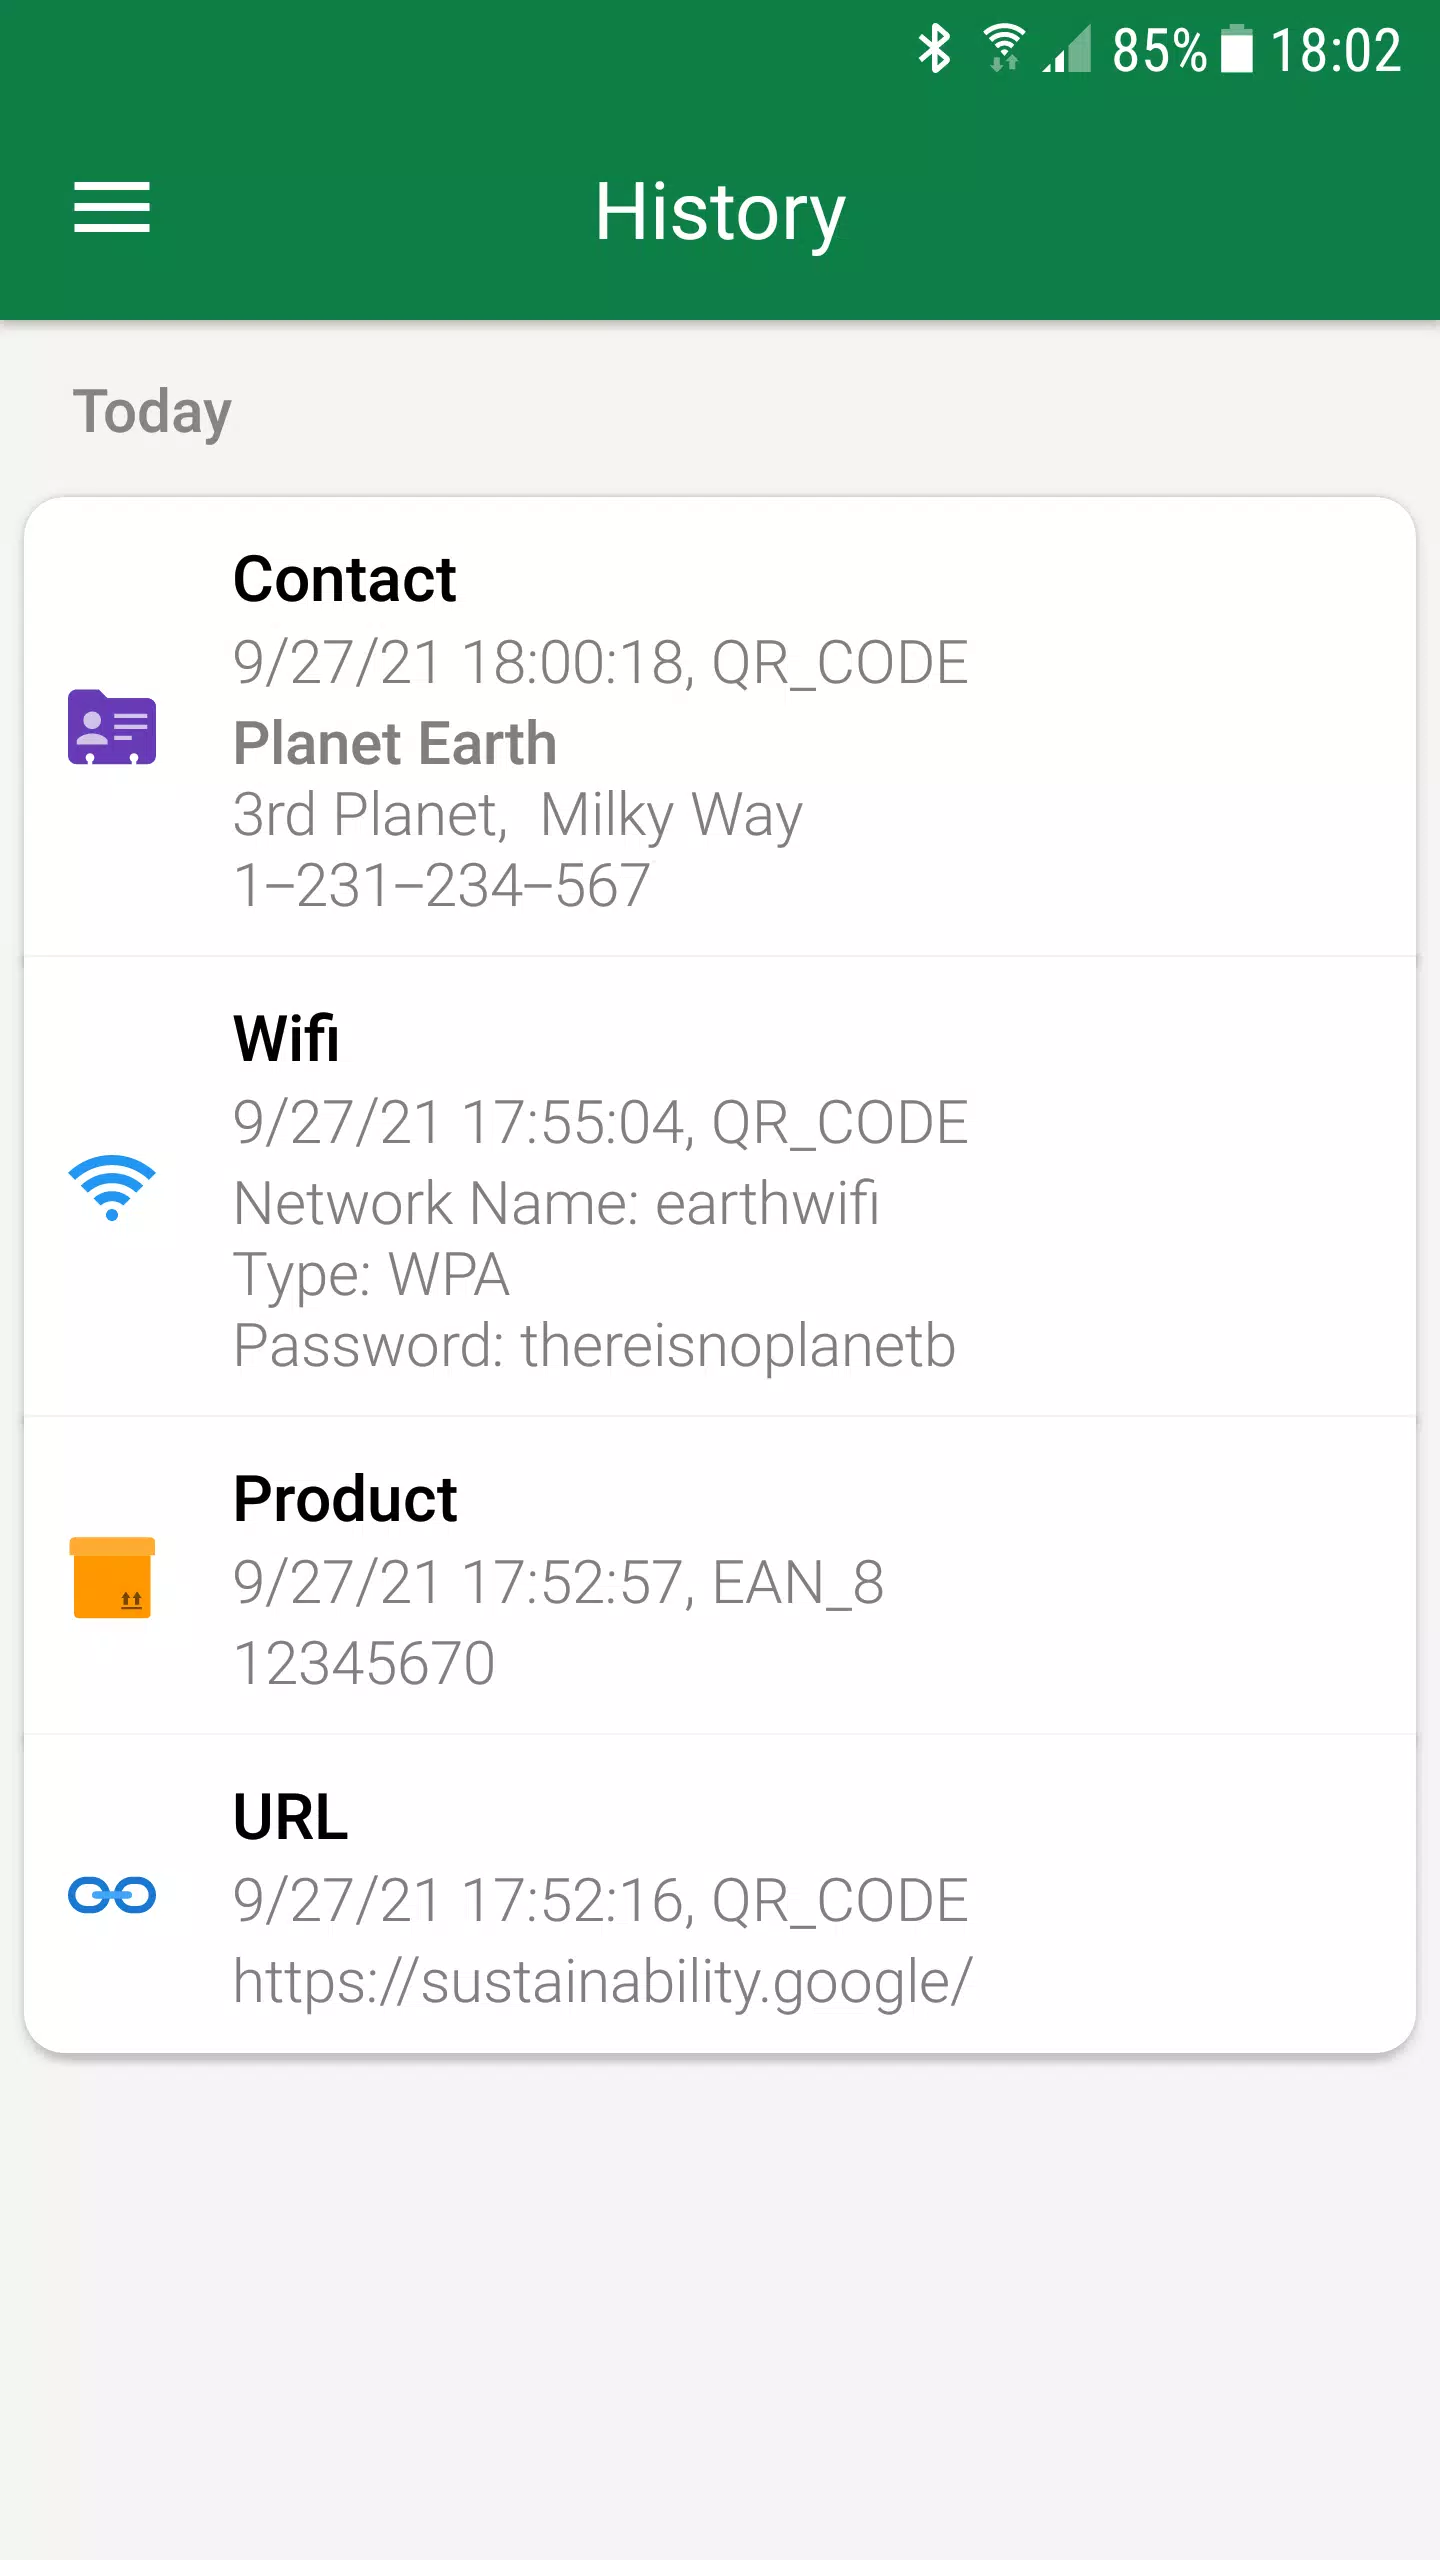The image size is (1440, 2560).
Task: Tap the blue Wifi signal icon
Action: click(x=112, y=1187)
